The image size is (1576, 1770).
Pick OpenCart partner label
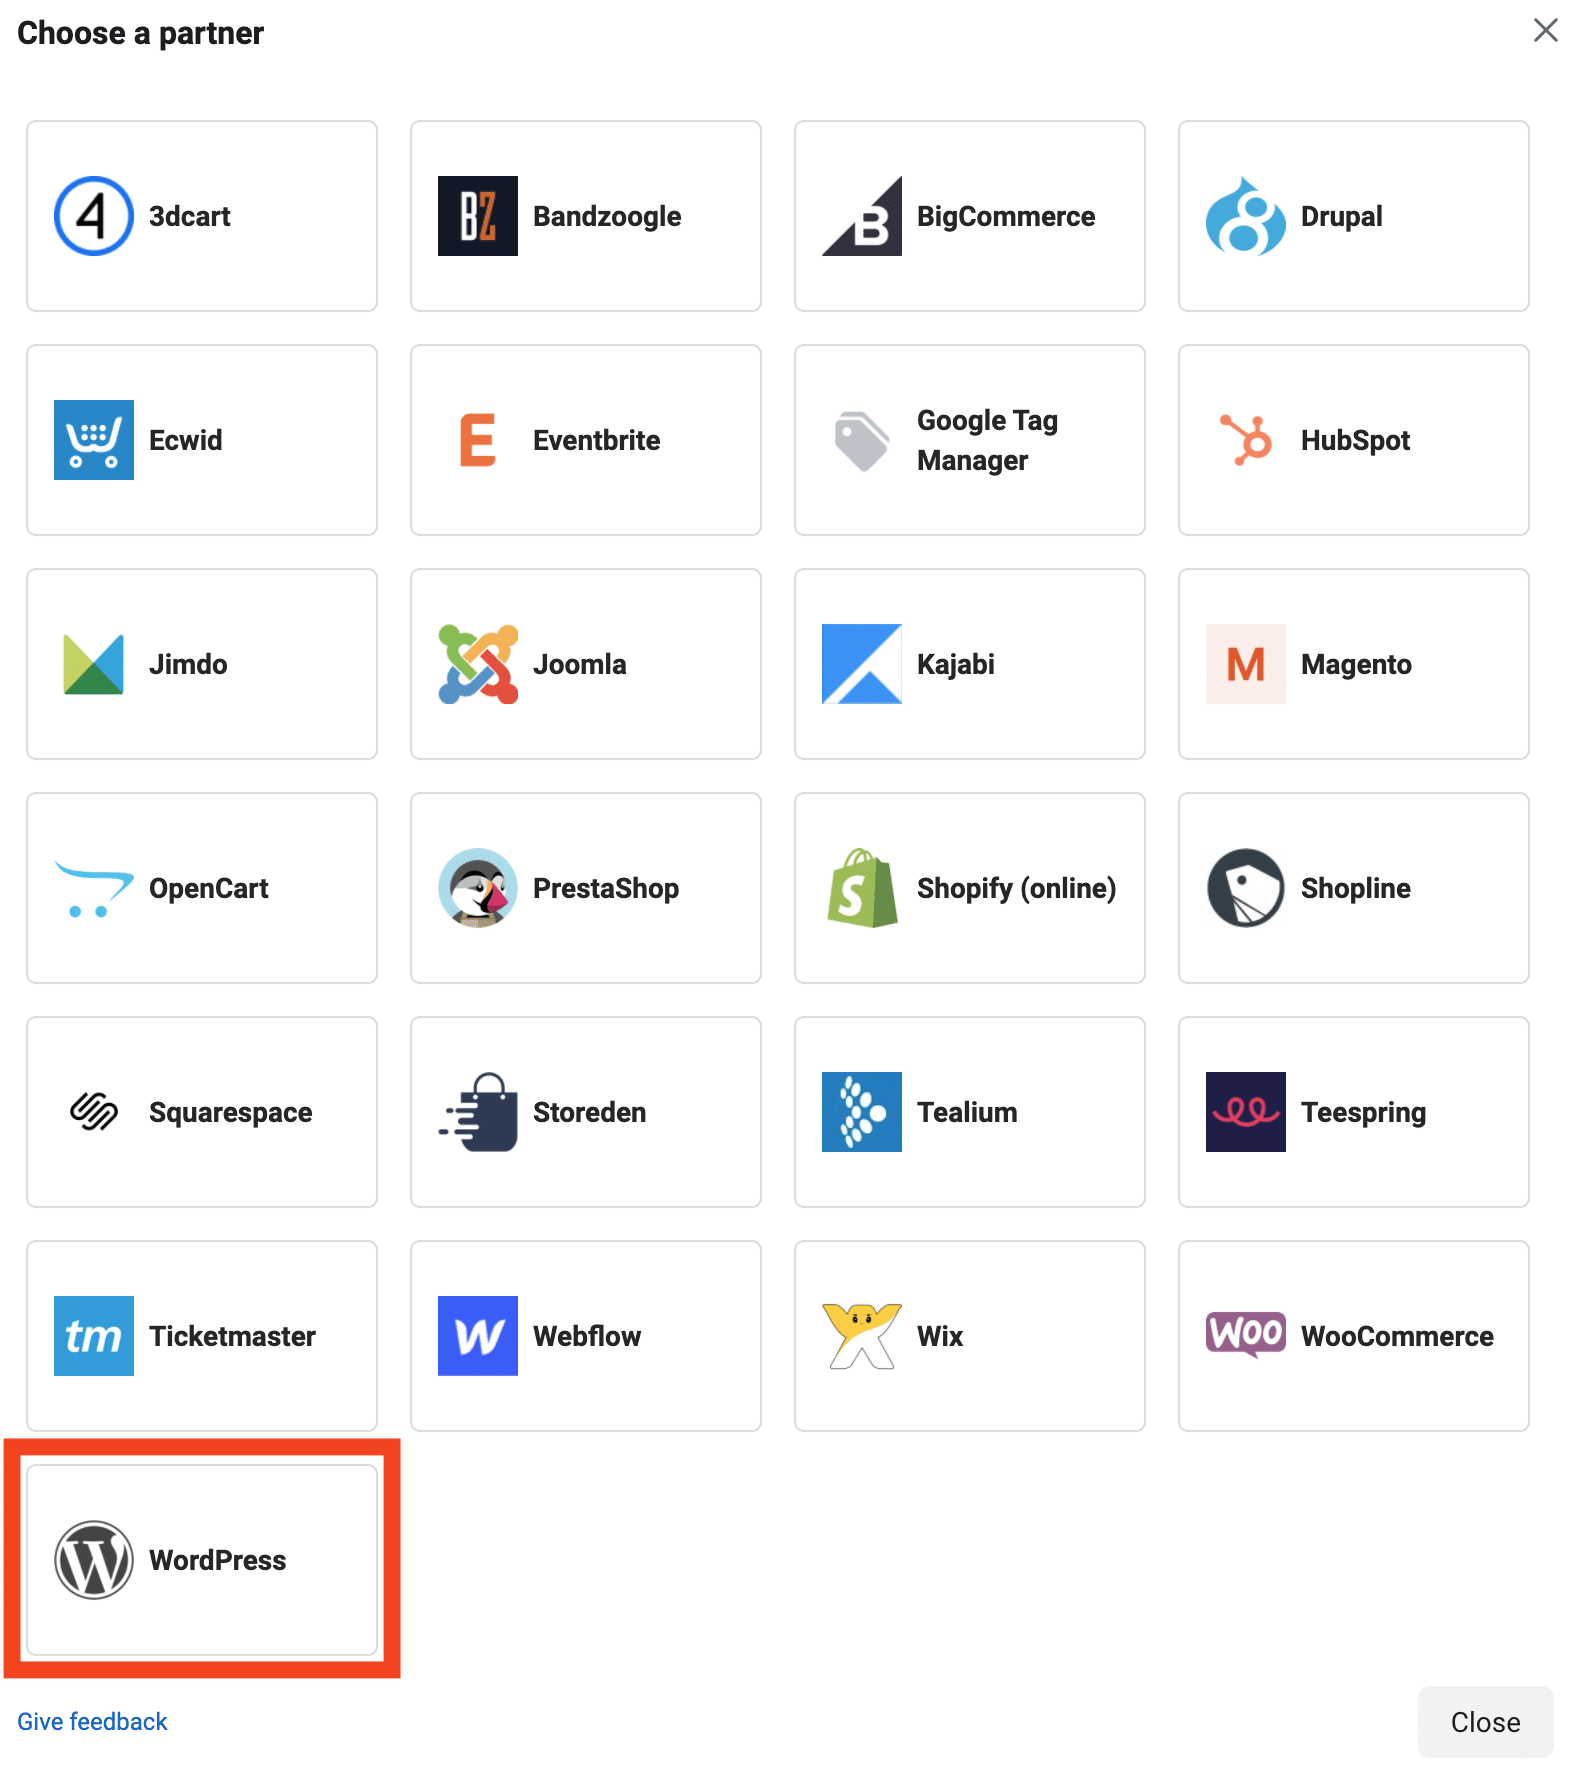209,888
